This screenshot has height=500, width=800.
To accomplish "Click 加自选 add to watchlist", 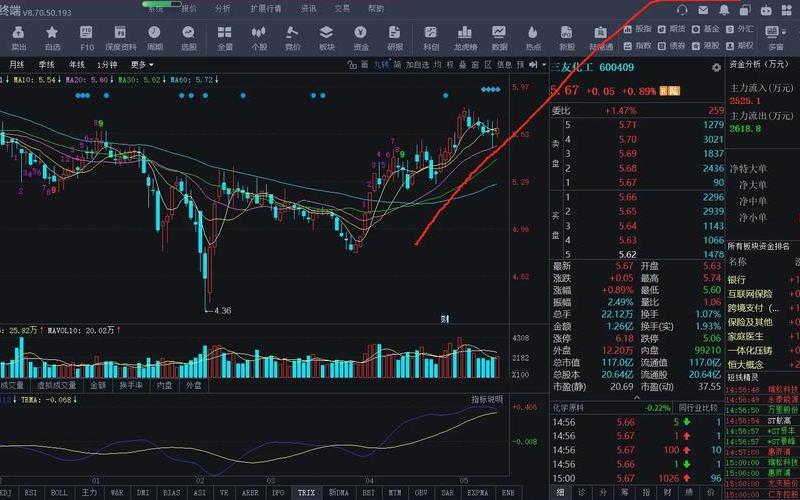I will 417,65.
